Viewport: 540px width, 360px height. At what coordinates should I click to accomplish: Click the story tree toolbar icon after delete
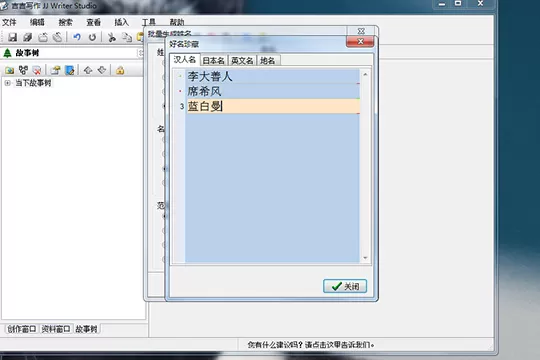point(55,71)
